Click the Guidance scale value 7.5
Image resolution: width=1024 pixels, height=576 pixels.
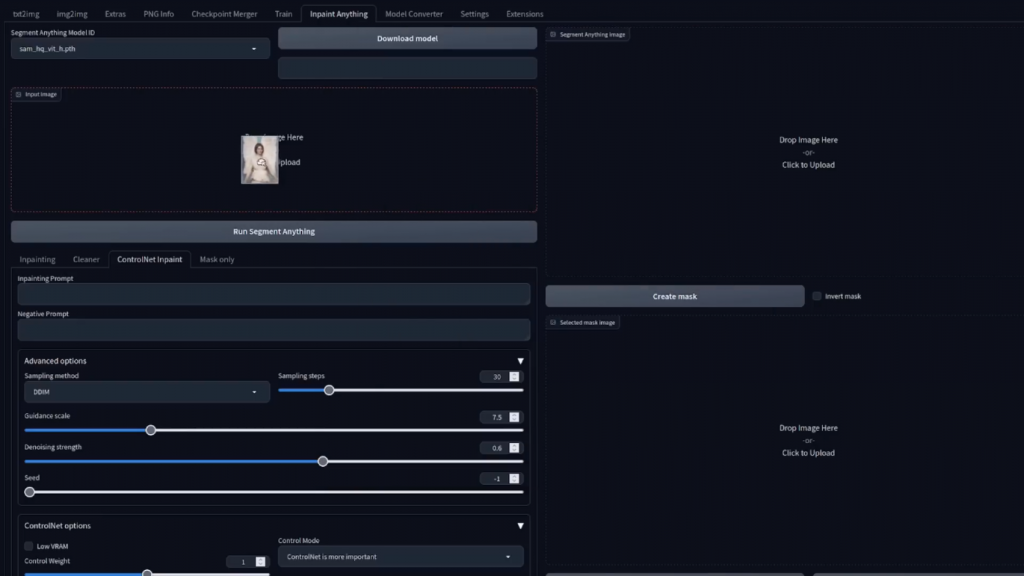pyautogui.click(x=495, y=417)
